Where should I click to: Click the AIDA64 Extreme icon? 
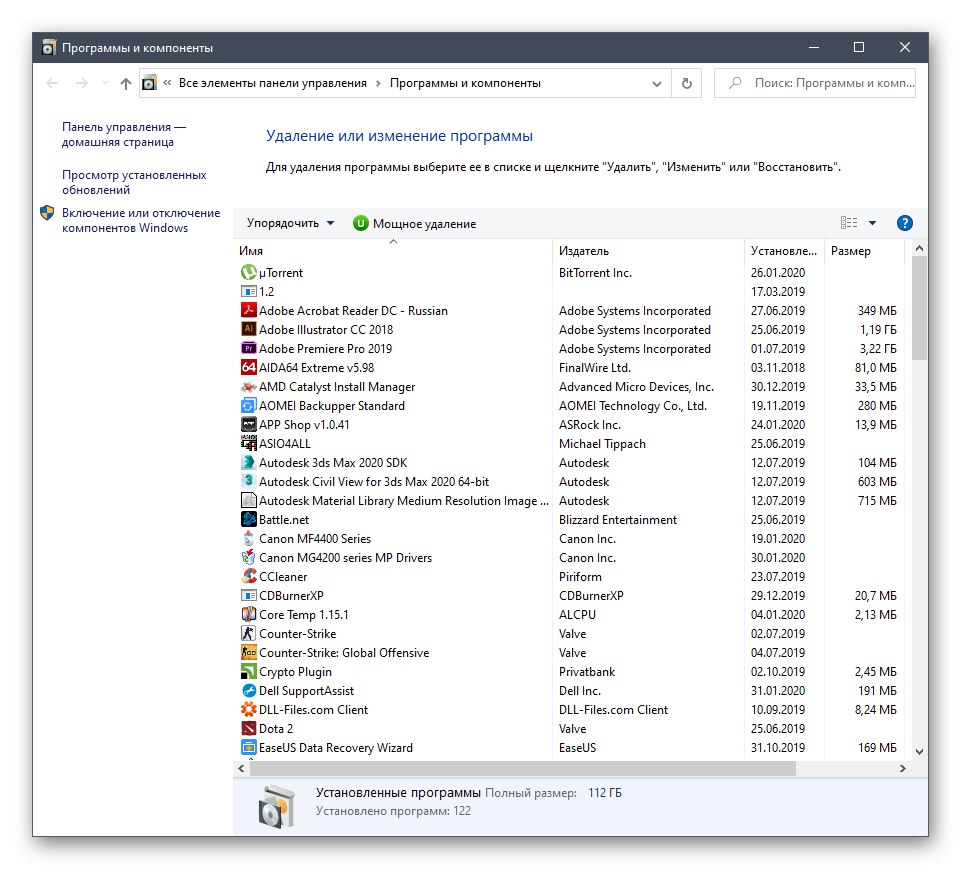[249, 368]
